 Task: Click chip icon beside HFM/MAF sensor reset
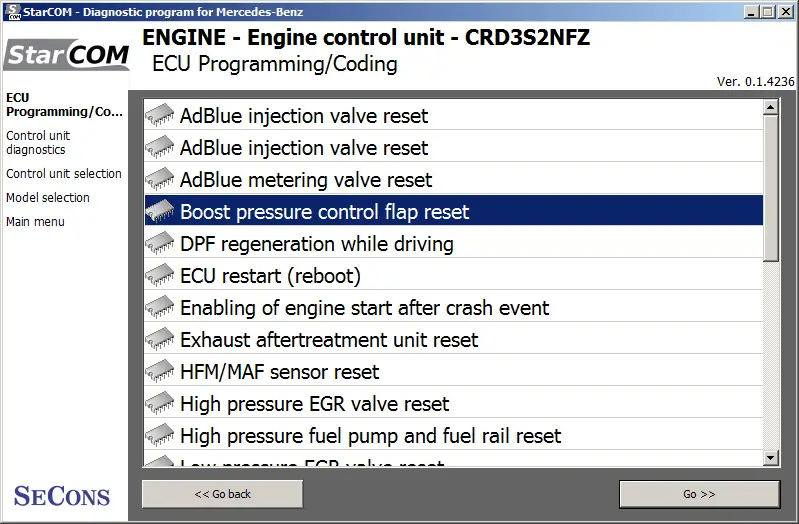tap(159, 372)
